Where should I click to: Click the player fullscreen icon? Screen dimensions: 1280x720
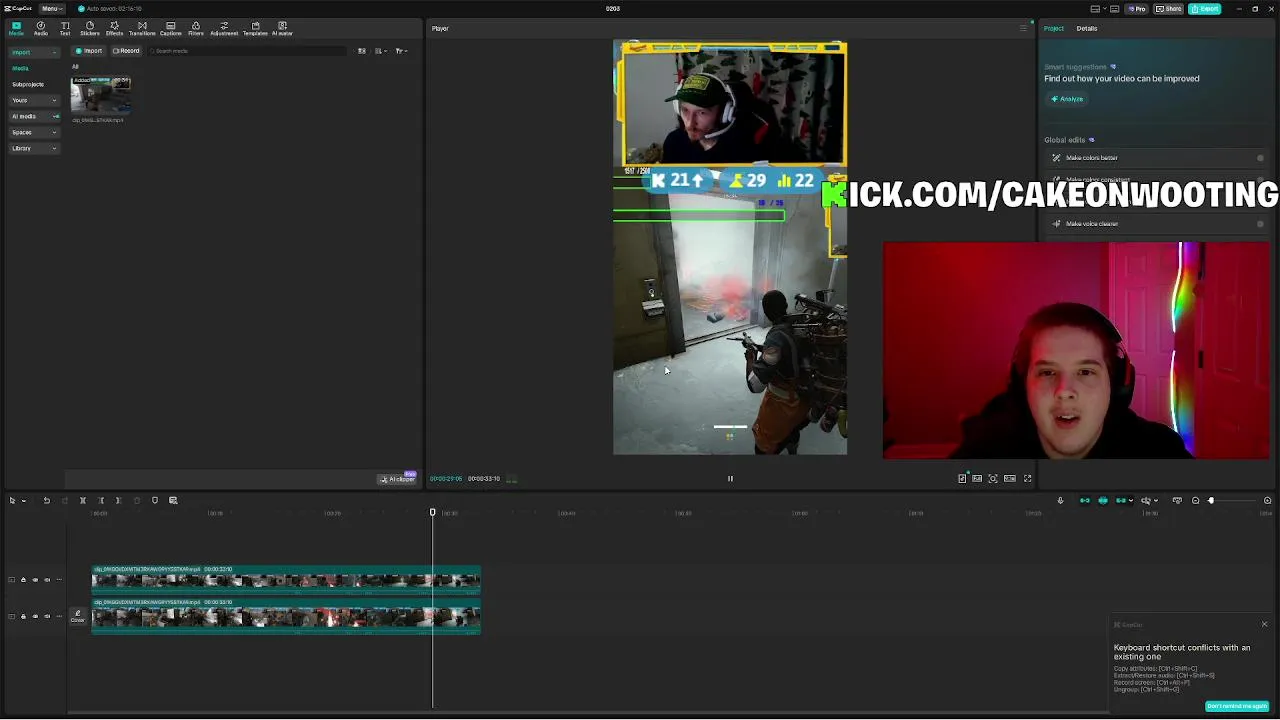[x=1027, y=478]
